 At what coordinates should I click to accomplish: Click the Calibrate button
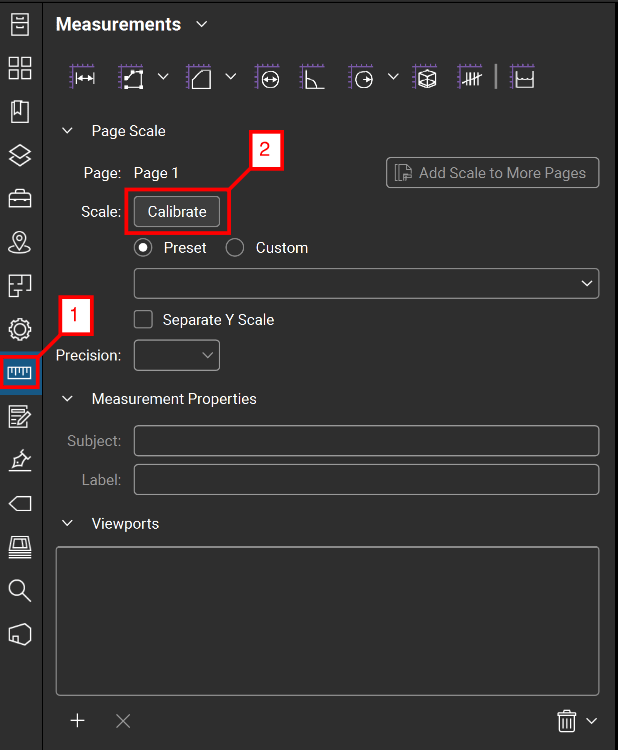(x=177, y=211)
